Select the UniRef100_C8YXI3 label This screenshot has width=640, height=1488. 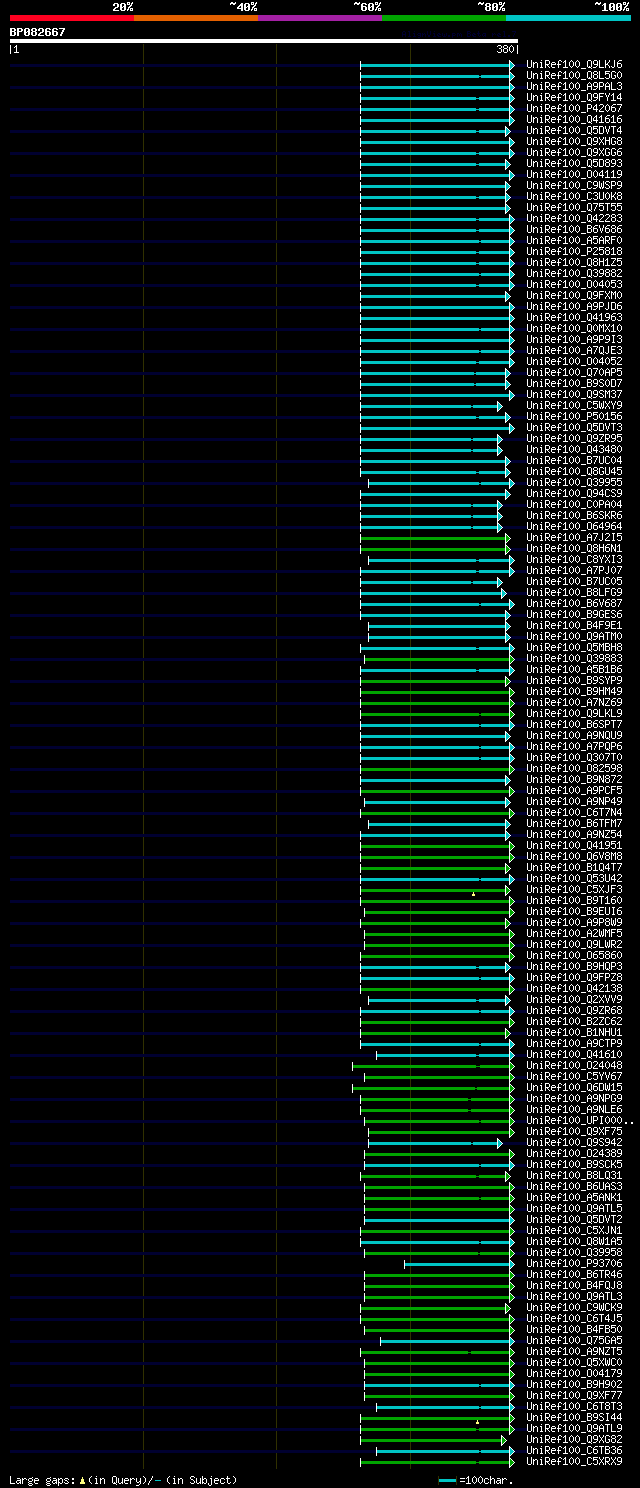pos(574,560)
